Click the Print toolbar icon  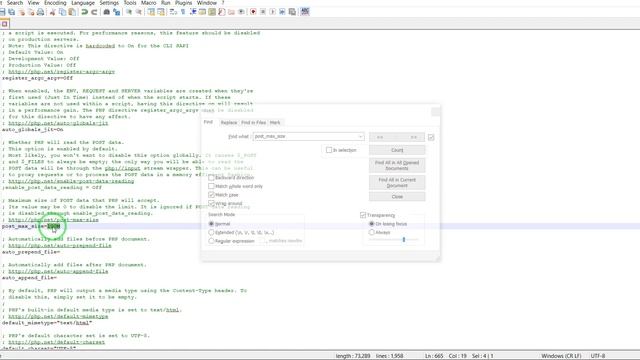tap(40, 12)
